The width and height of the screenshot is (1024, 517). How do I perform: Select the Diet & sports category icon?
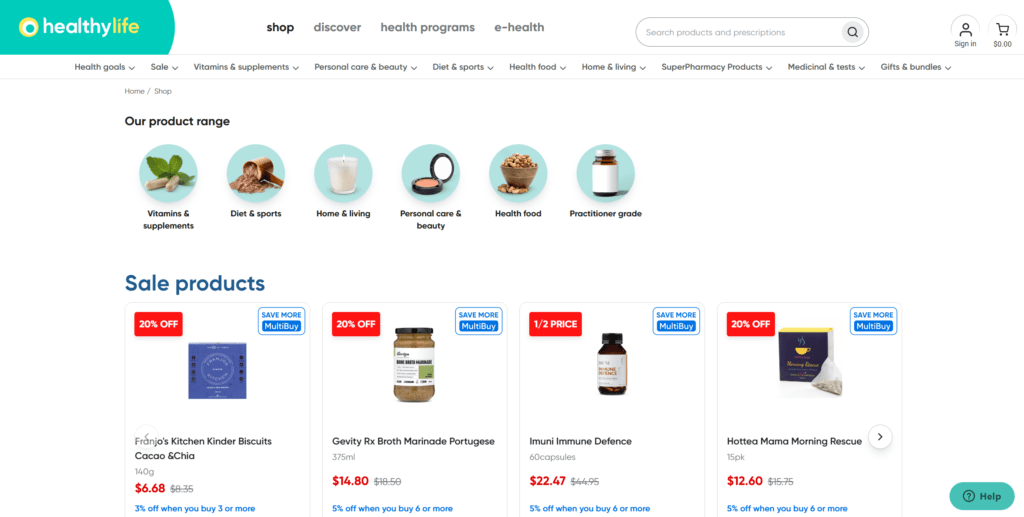tap(256, 173)
